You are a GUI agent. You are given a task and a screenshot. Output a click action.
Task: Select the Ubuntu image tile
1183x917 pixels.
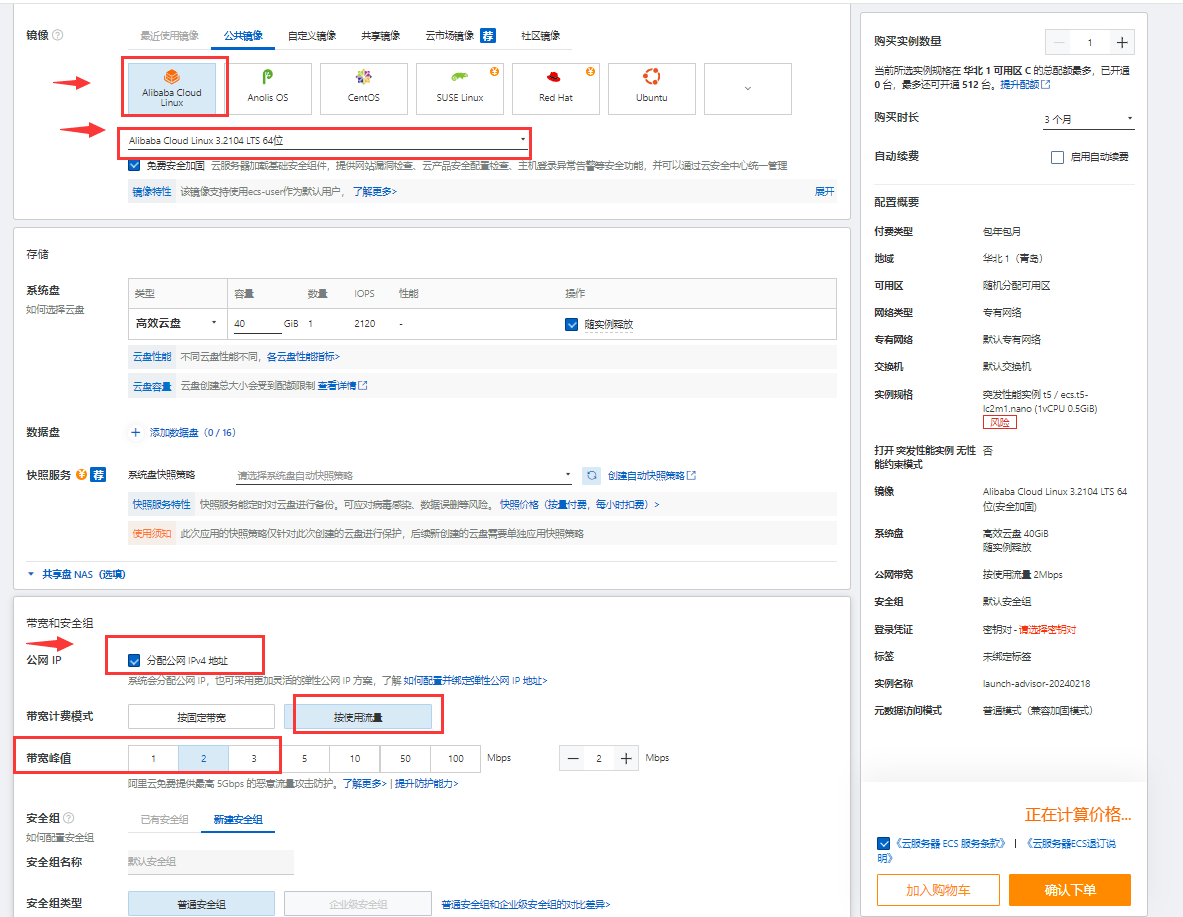click(x=651, y=88)
